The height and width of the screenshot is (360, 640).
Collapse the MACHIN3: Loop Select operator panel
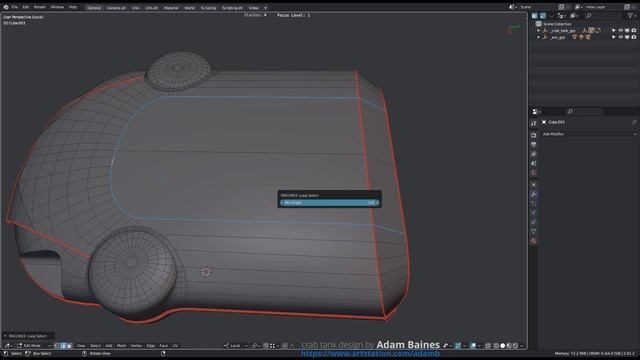tap(6, 336)
